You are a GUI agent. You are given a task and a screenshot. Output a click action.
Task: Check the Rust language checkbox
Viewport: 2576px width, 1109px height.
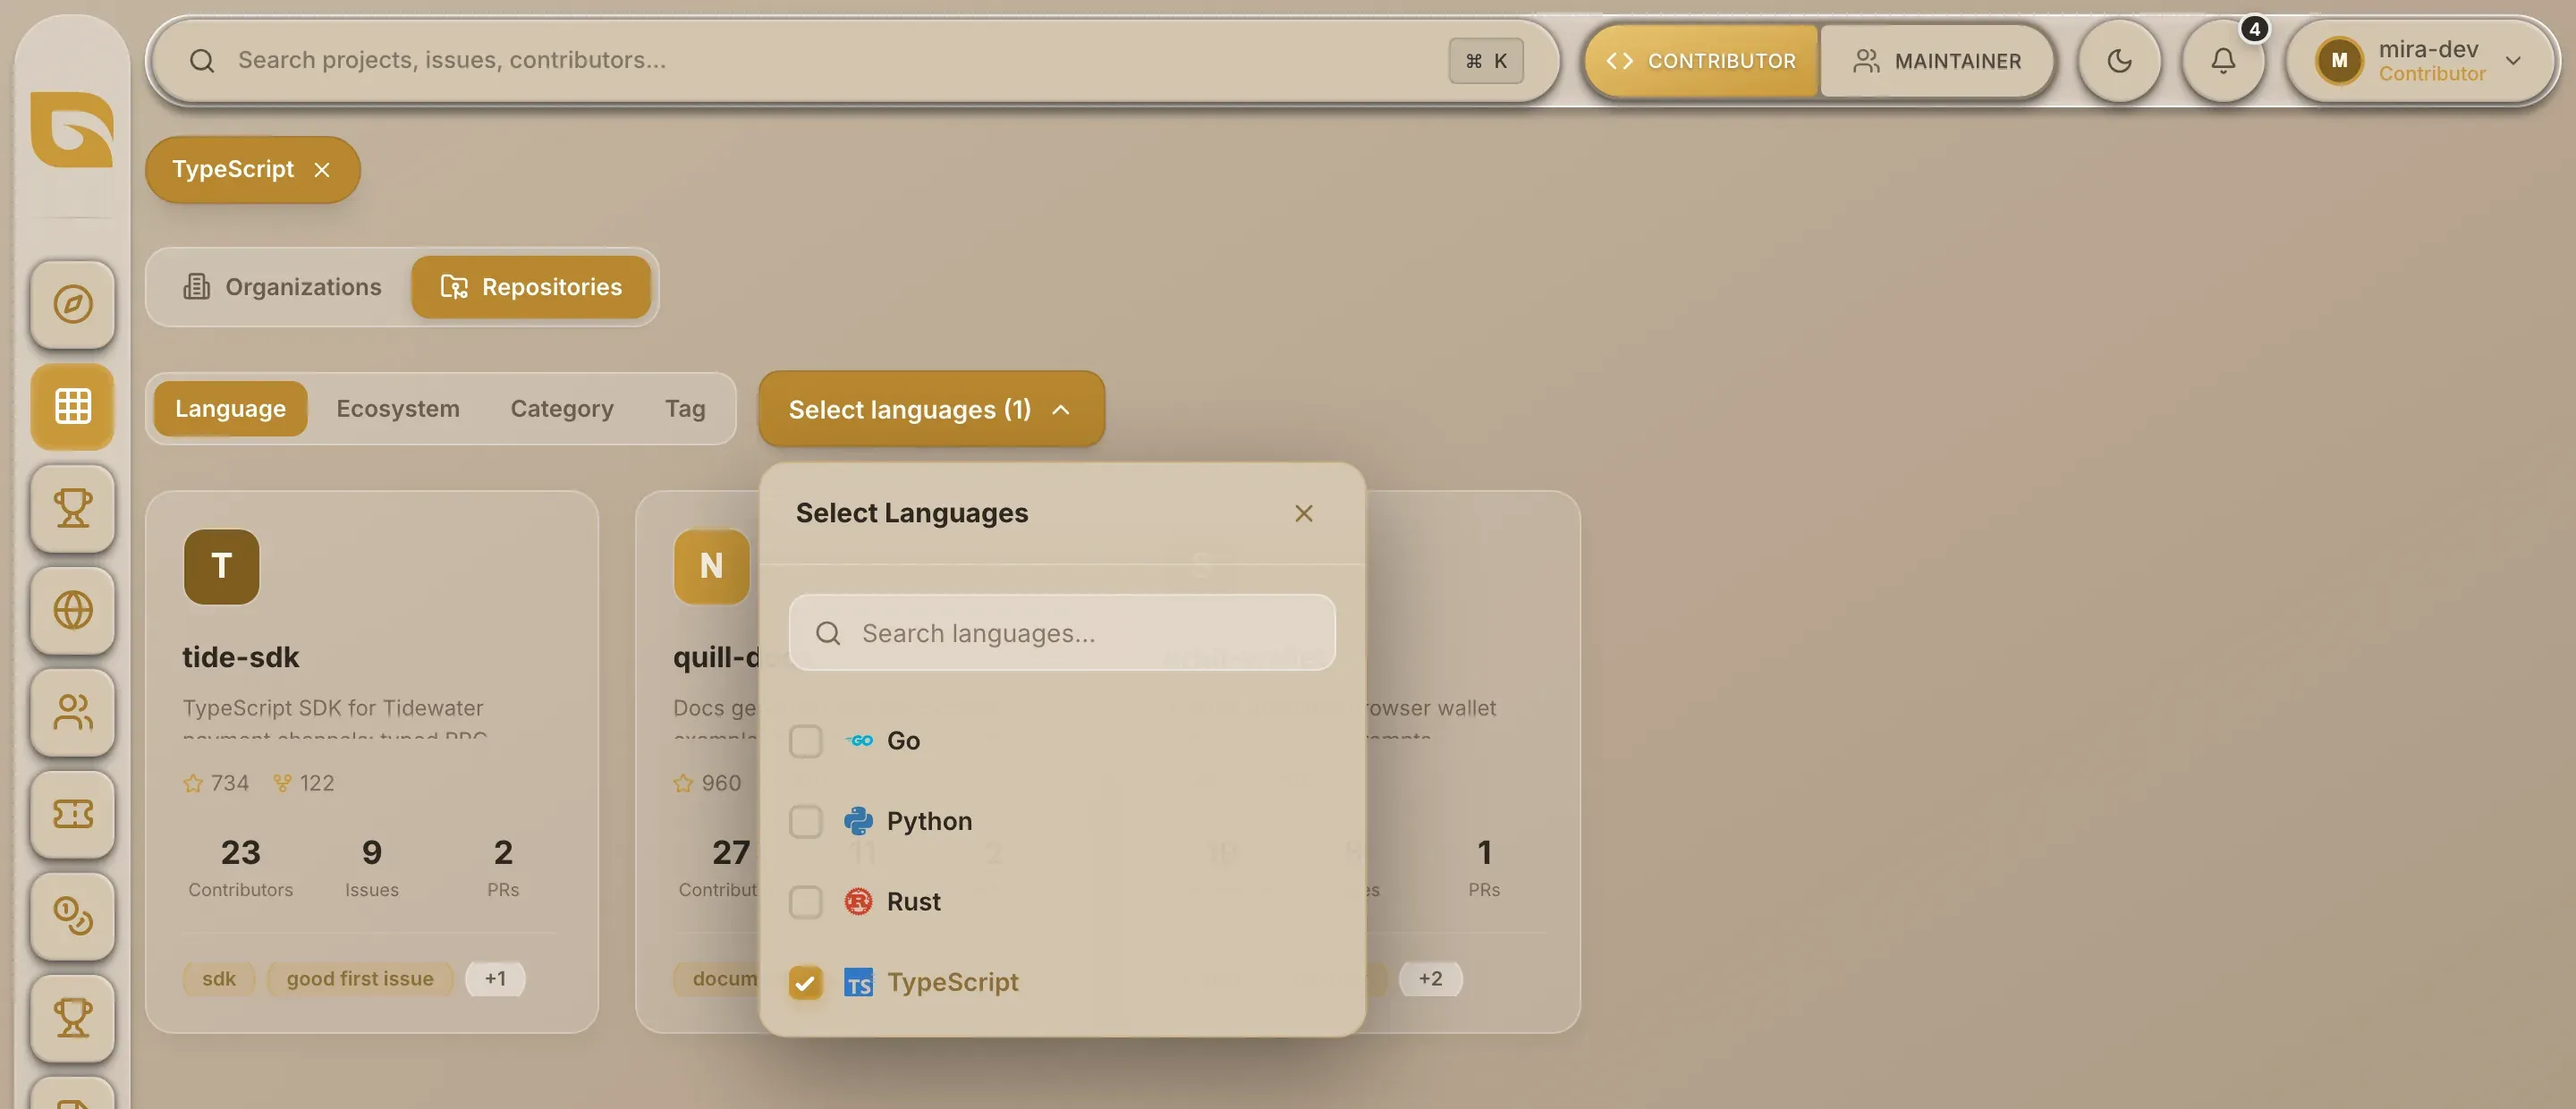805,902
